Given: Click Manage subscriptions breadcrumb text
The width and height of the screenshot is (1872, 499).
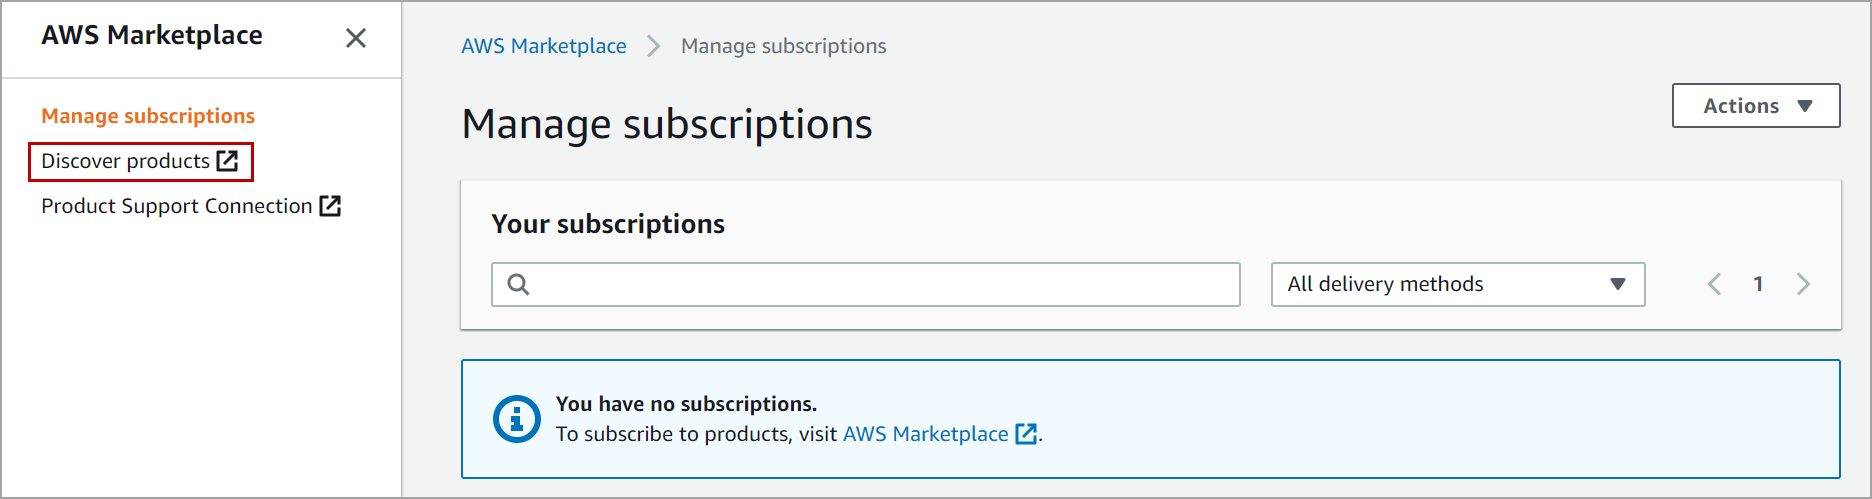Looking at the screenshot, I should pyautogui.click(x=783, y=46).
